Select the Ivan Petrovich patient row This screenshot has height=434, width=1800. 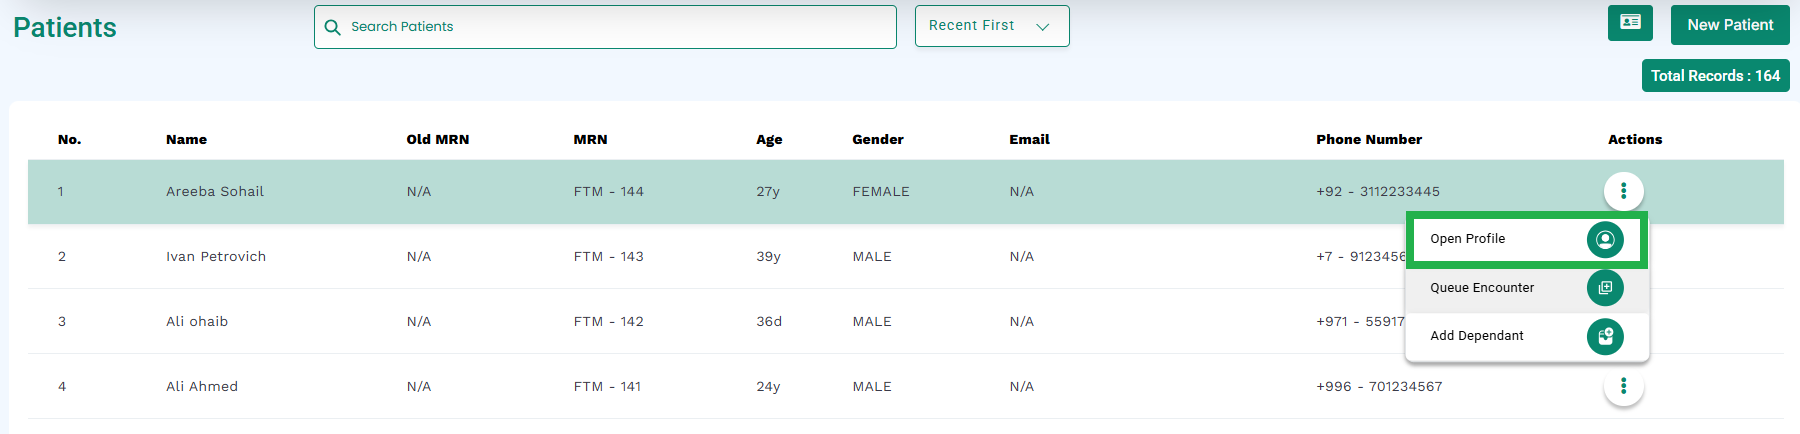coord(906,257)
